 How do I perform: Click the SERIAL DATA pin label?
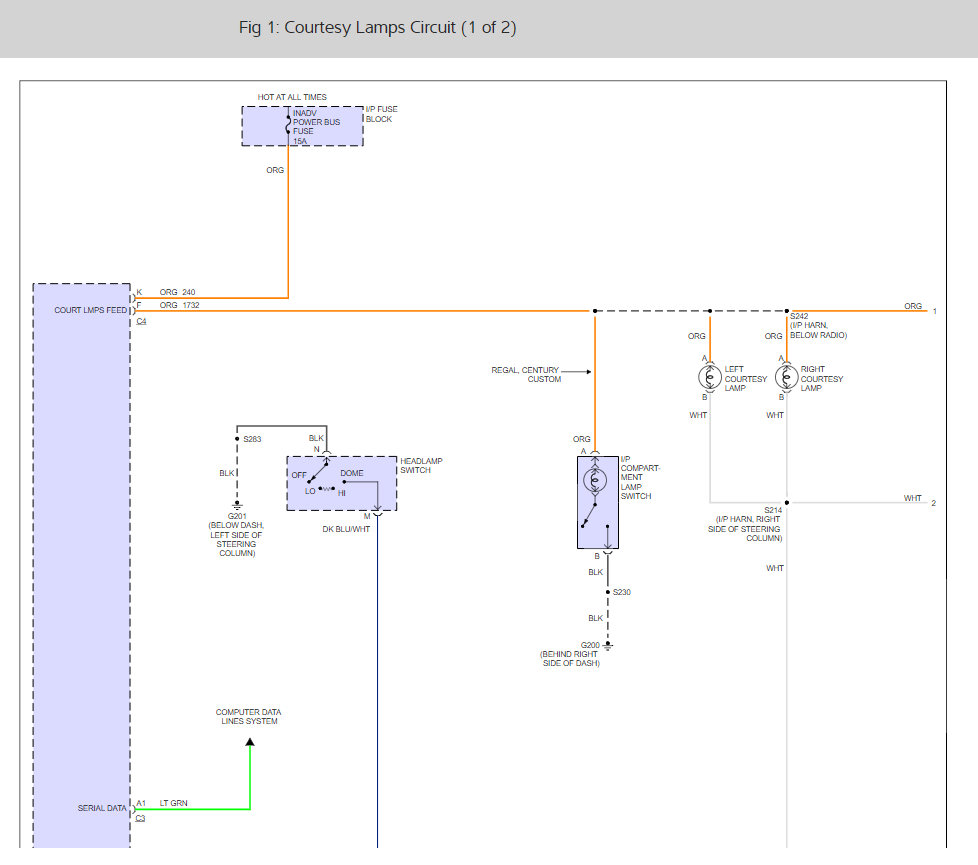point(102,808)
